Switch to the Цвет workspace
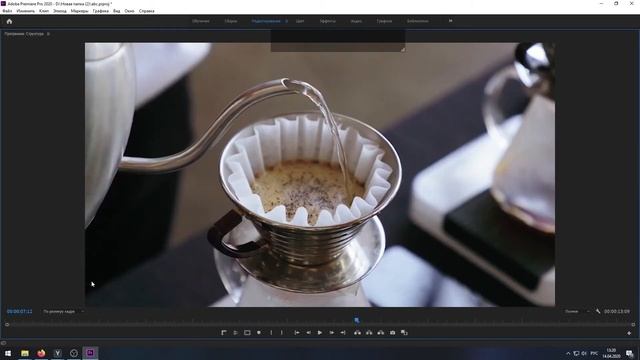Viewport: 640px width, 360px height. point(300,21)
